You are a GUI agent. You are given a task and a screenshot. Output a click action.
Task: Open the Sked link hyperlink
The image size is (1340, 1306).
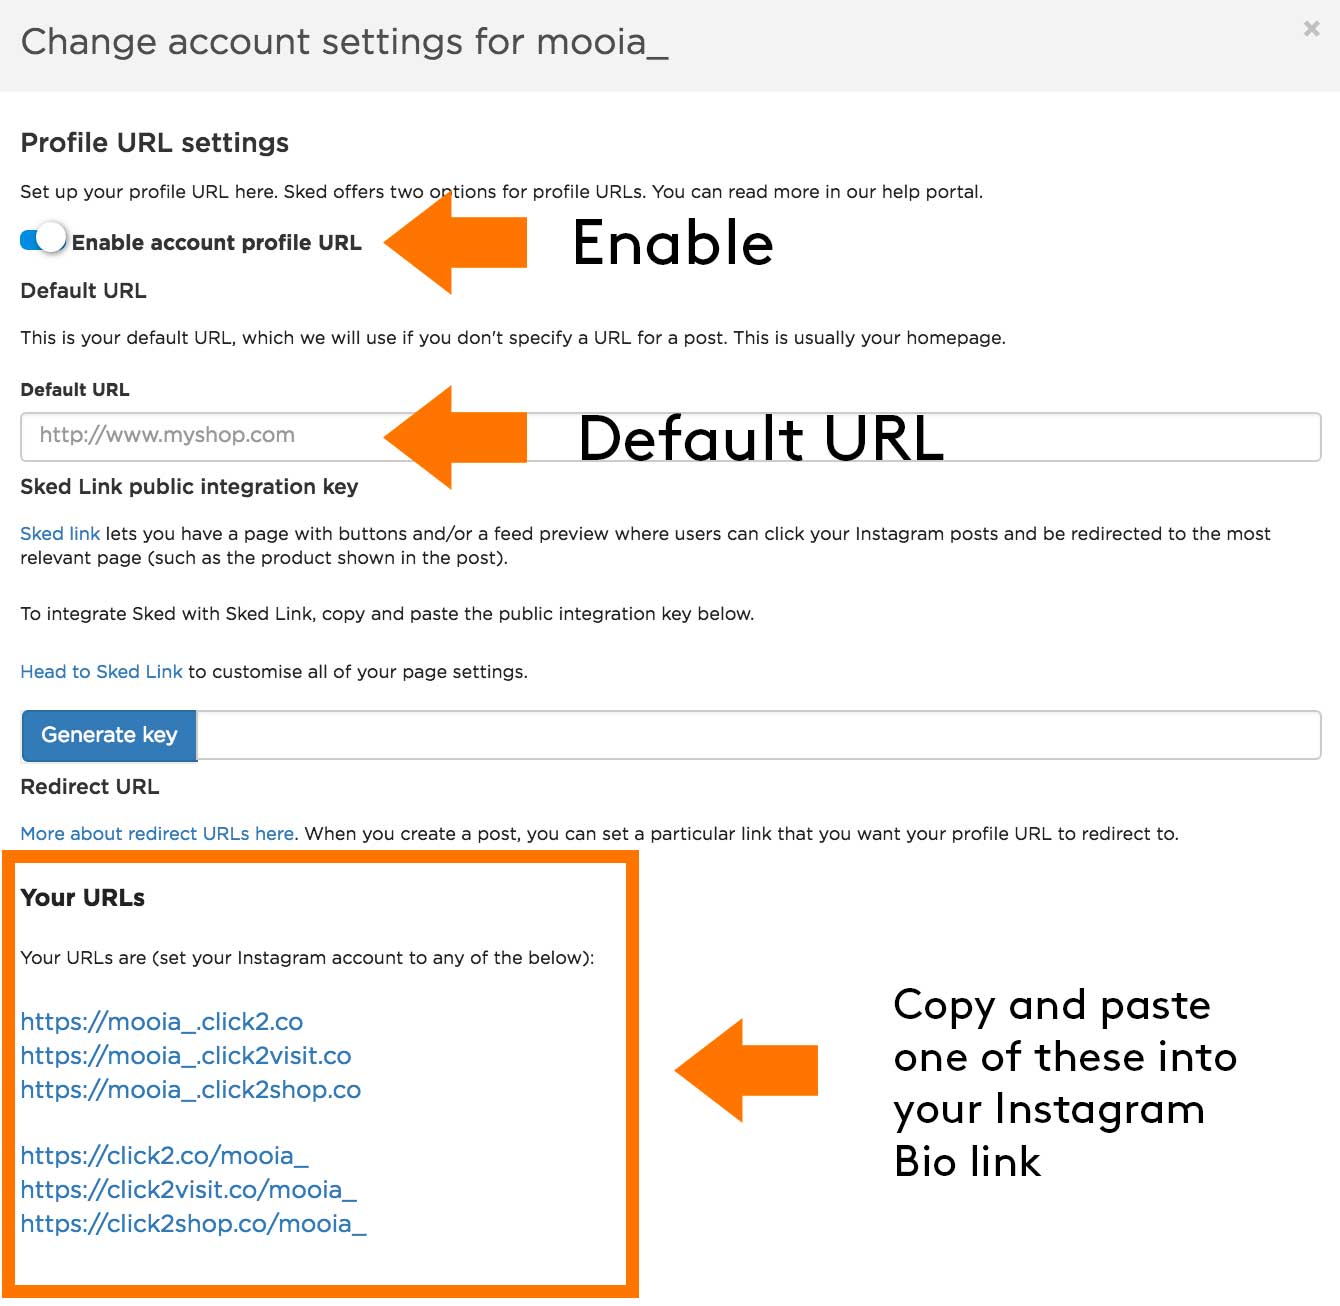(x=60, y=533)
